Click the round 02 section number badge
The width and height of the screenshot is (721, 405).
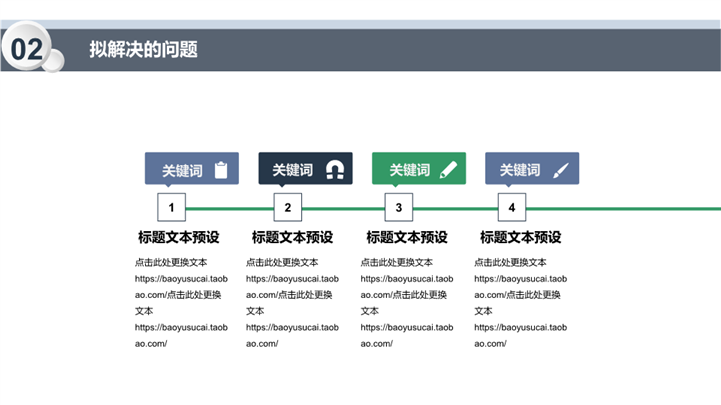pos(27,50)
